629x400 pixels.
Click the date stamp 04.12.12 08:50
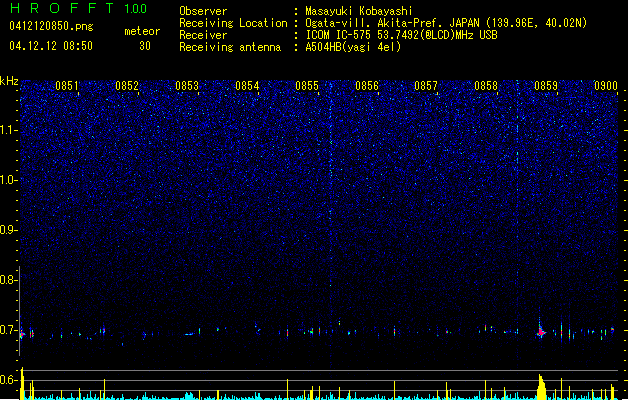point(51,46)
